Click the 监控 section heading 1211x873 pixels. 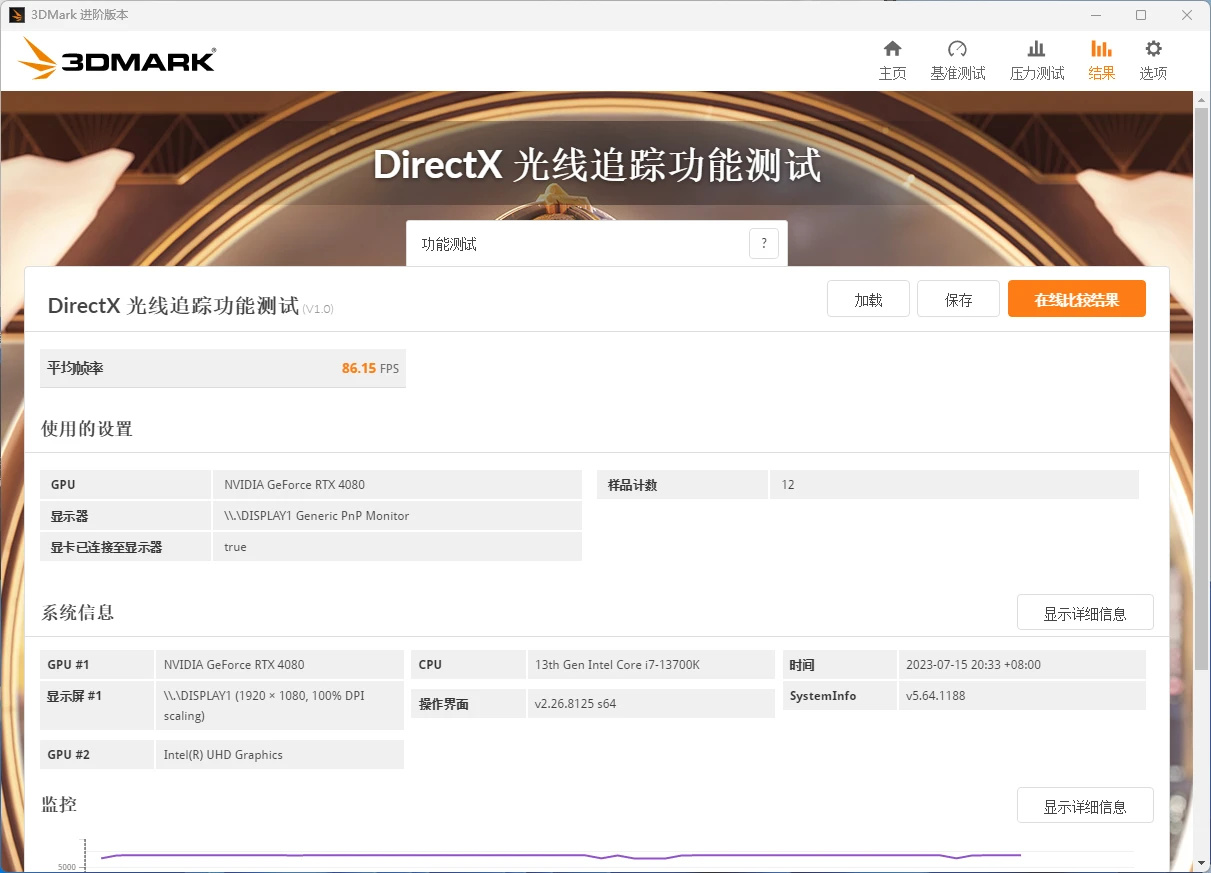point(59,804)
